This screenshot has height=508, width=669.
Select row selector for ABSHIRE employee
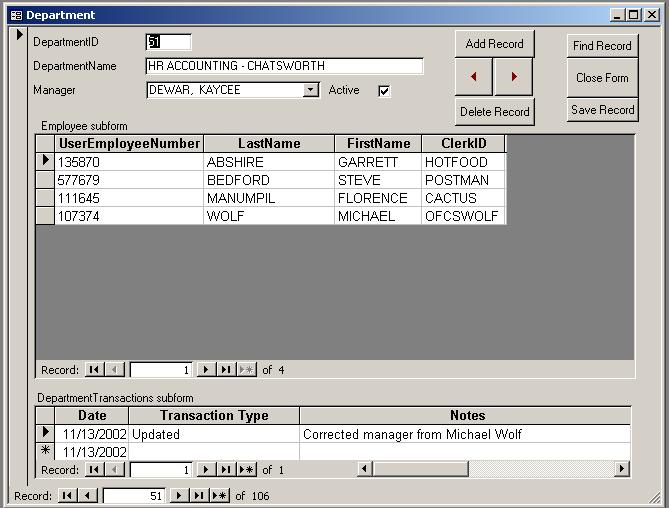tap(45, 162)
